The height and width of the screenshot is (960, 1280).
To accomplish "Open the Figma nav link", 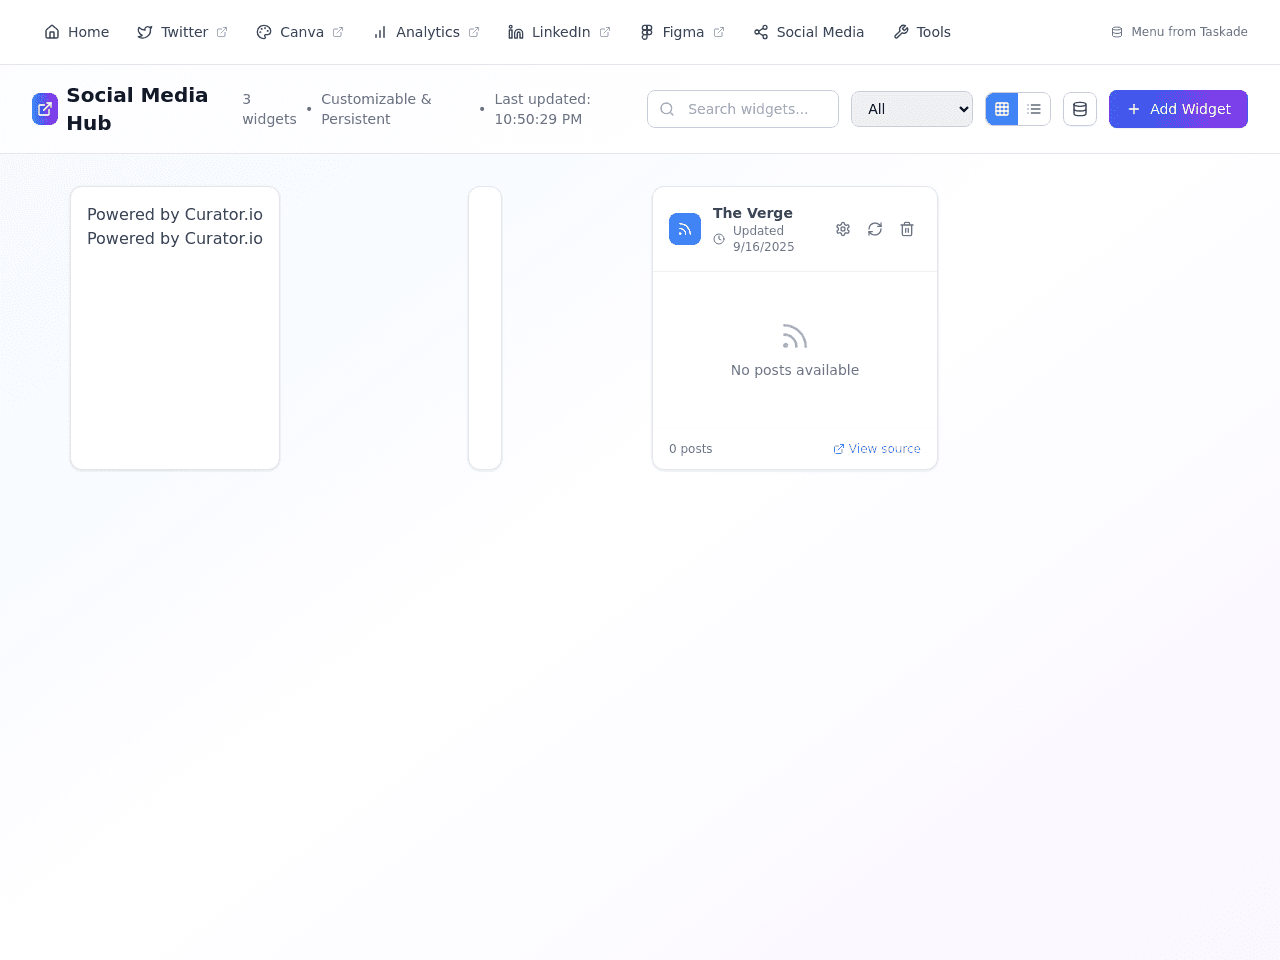I will (x=682, y=32).
